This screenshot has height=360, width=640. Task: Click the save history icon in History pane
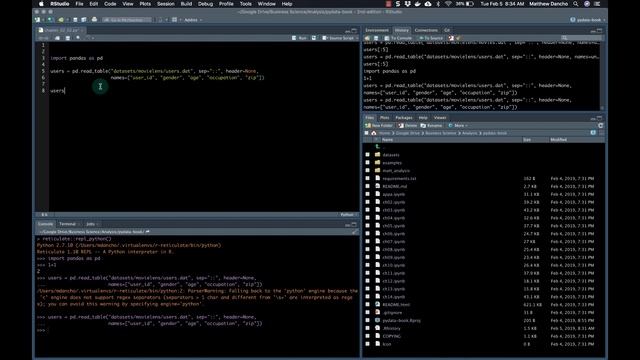376,38
